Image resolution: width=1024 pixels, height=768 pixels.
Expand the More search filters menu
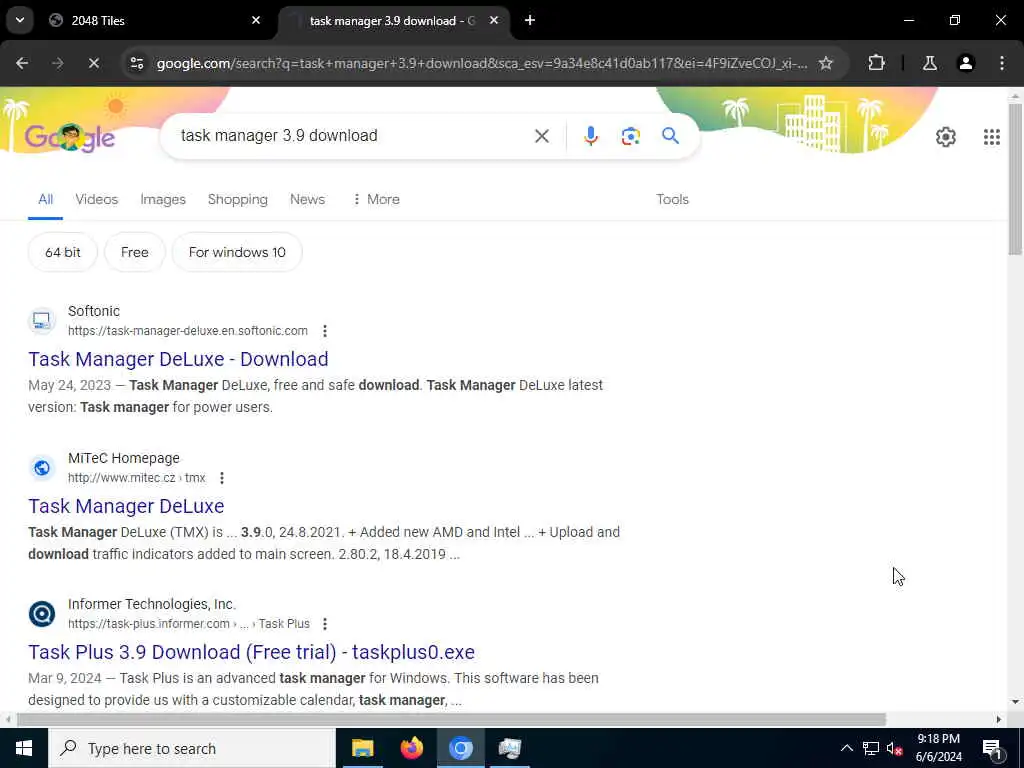click(376, 199)
